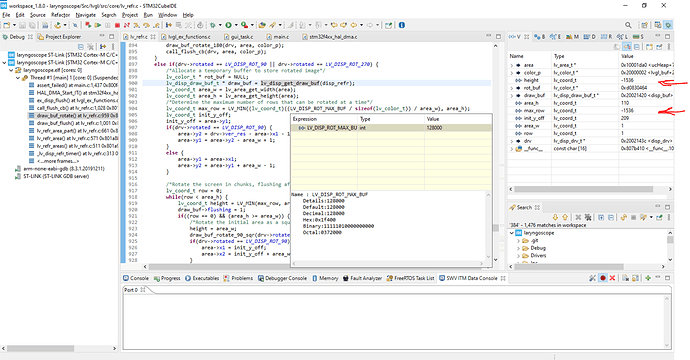Expand the color_p variable row
Viewport: 690px width, 360px height.
coord(511,73)
